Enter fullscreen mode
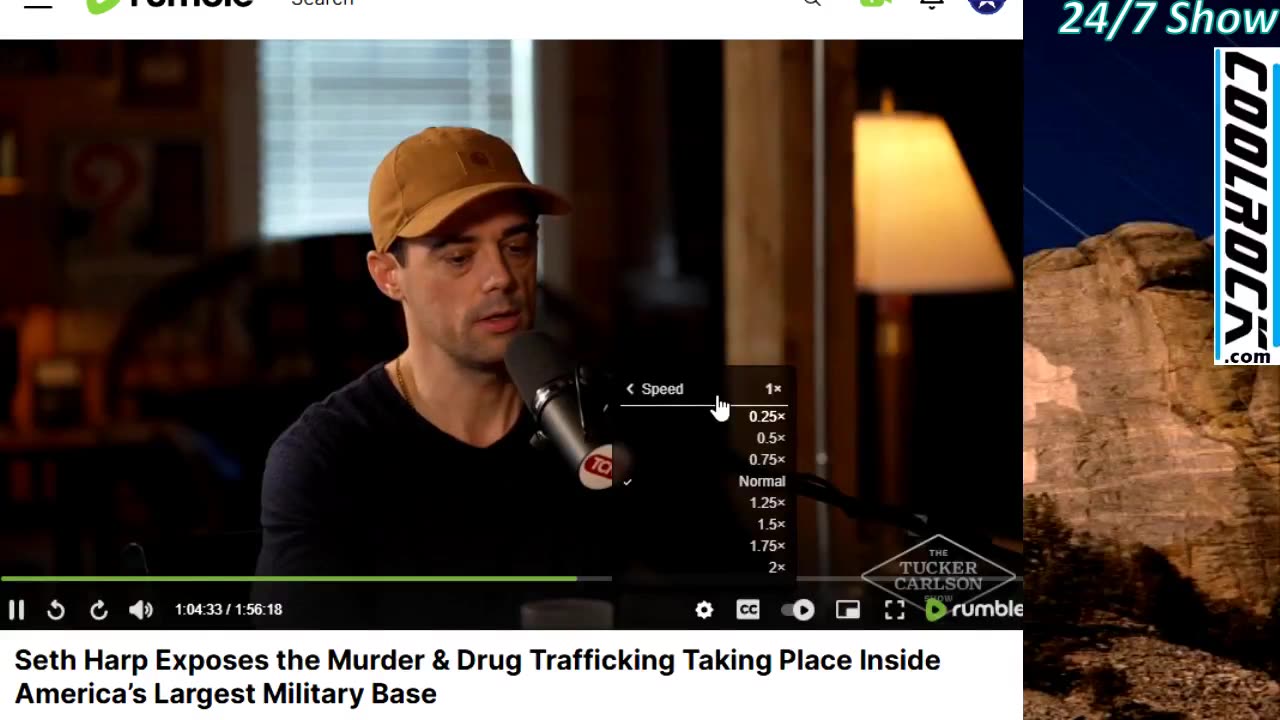The height and width of the screenshot is (720, 1280). tap(894, 610)
